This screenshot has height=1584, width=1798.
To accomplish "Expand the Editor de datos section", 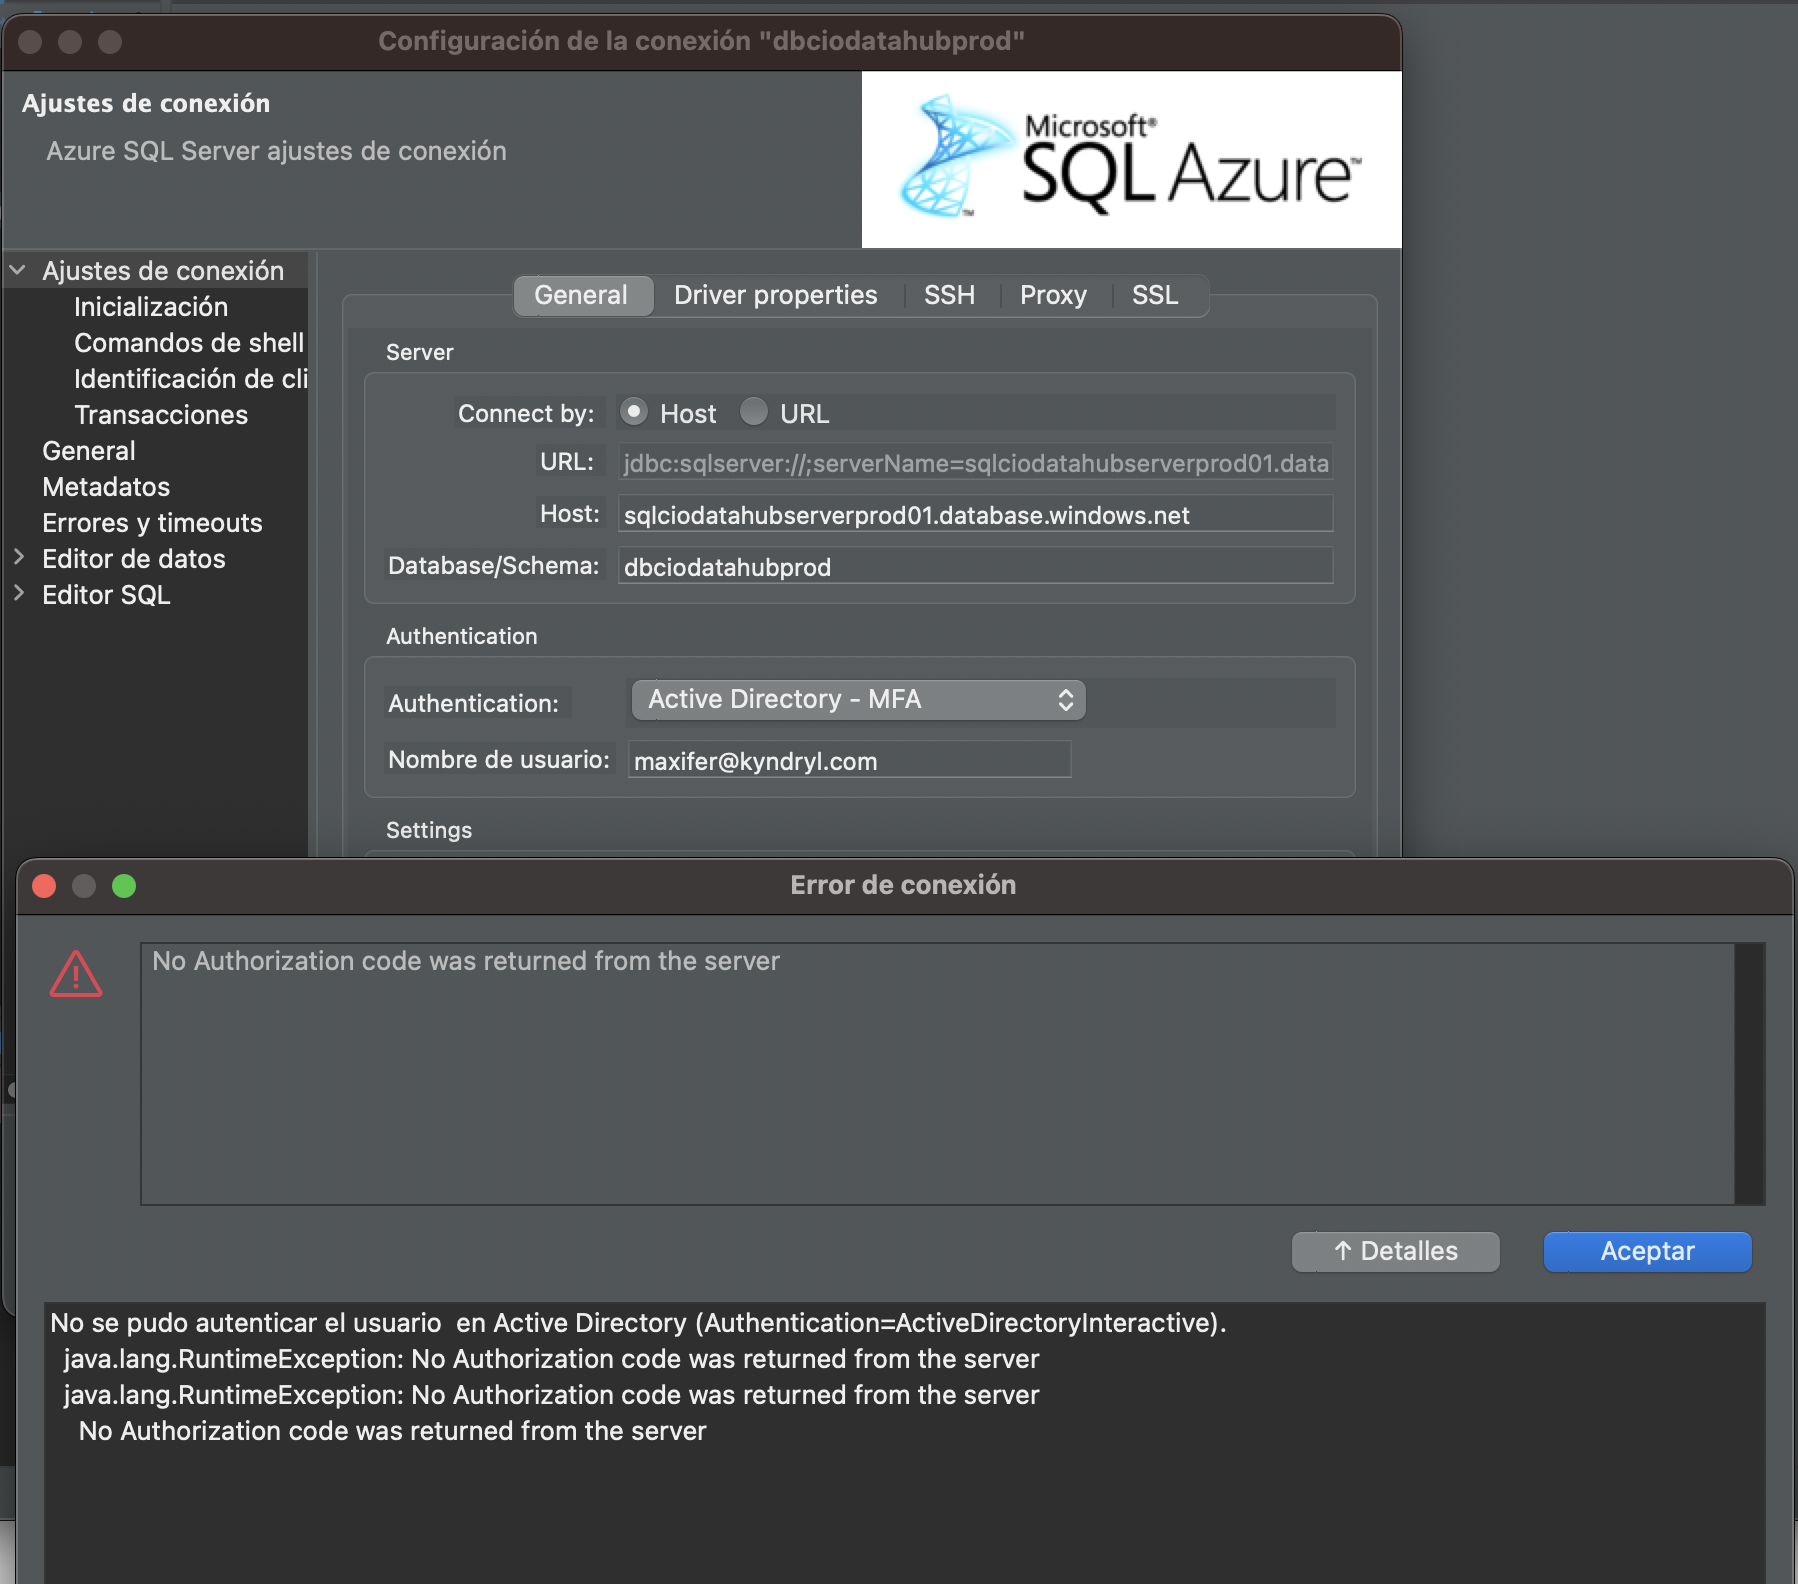I will tap(20, 558).
